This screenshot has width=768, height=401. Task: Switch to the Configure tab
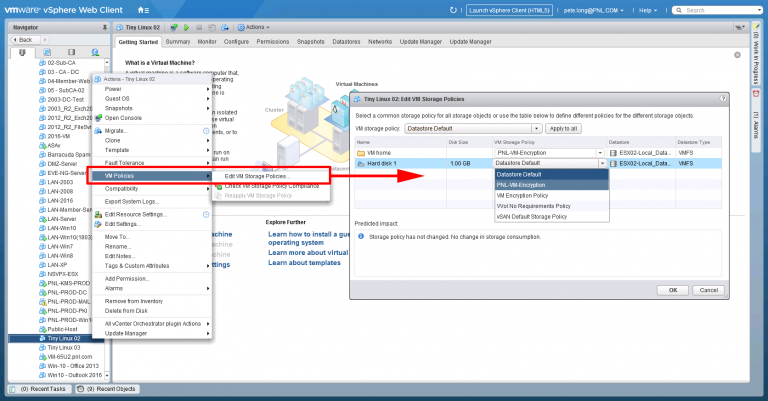coord(237,42)
